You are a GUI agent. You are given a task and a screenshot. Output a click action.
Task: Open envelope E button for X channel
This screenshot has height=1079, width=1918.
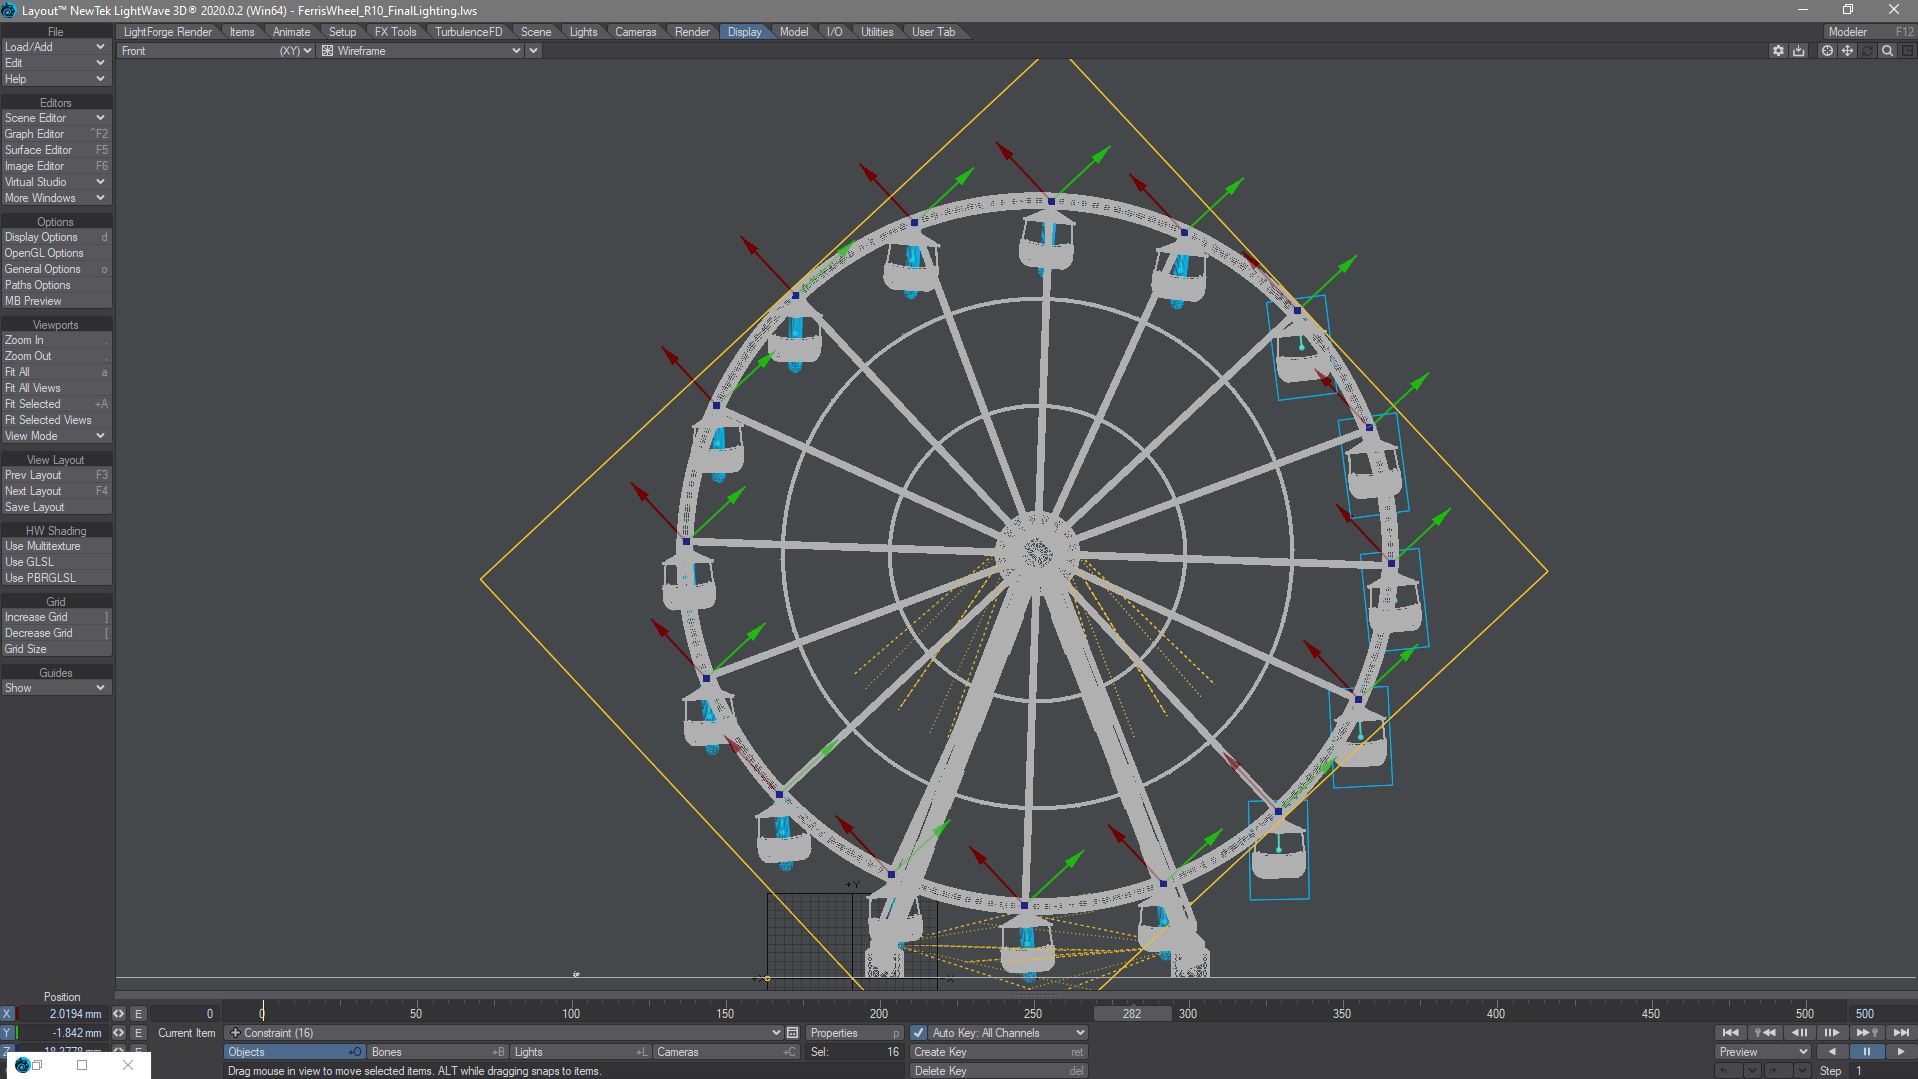138,1014
